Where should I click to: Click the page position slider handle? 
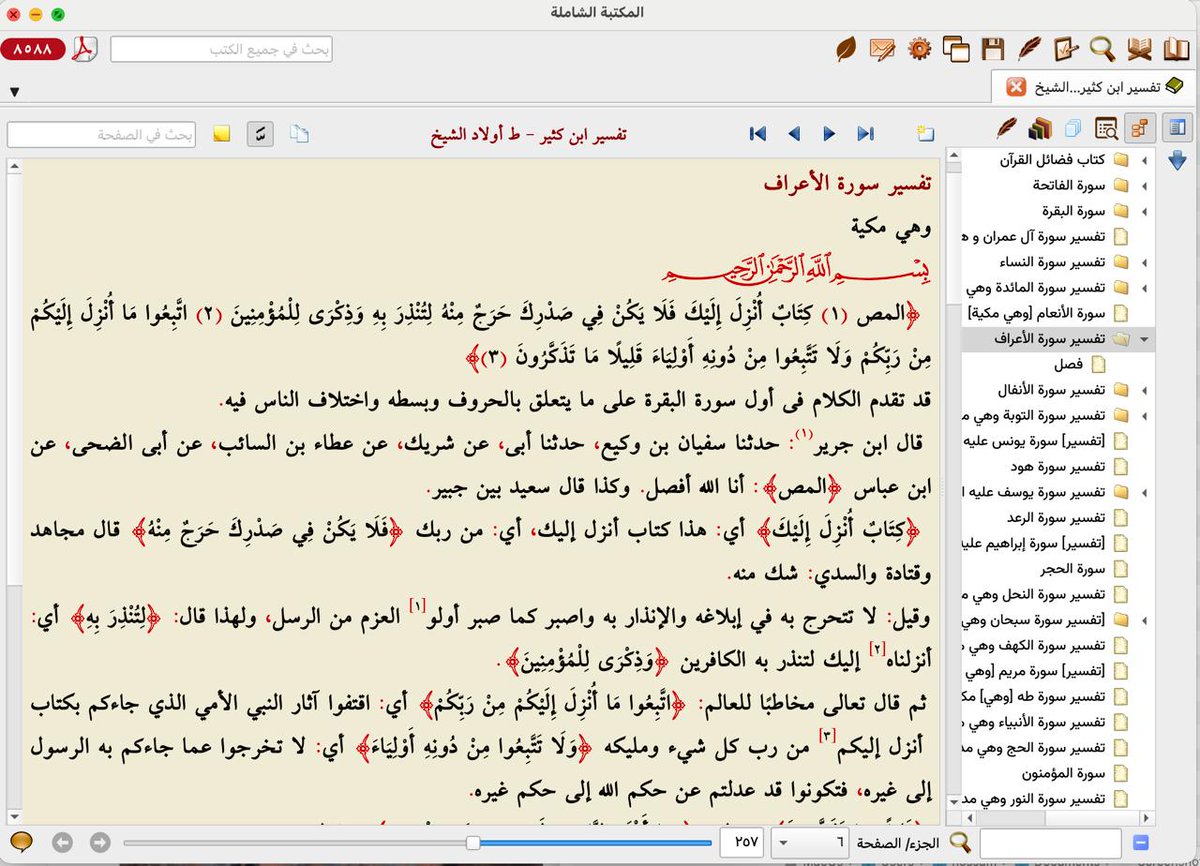(471, 843)
